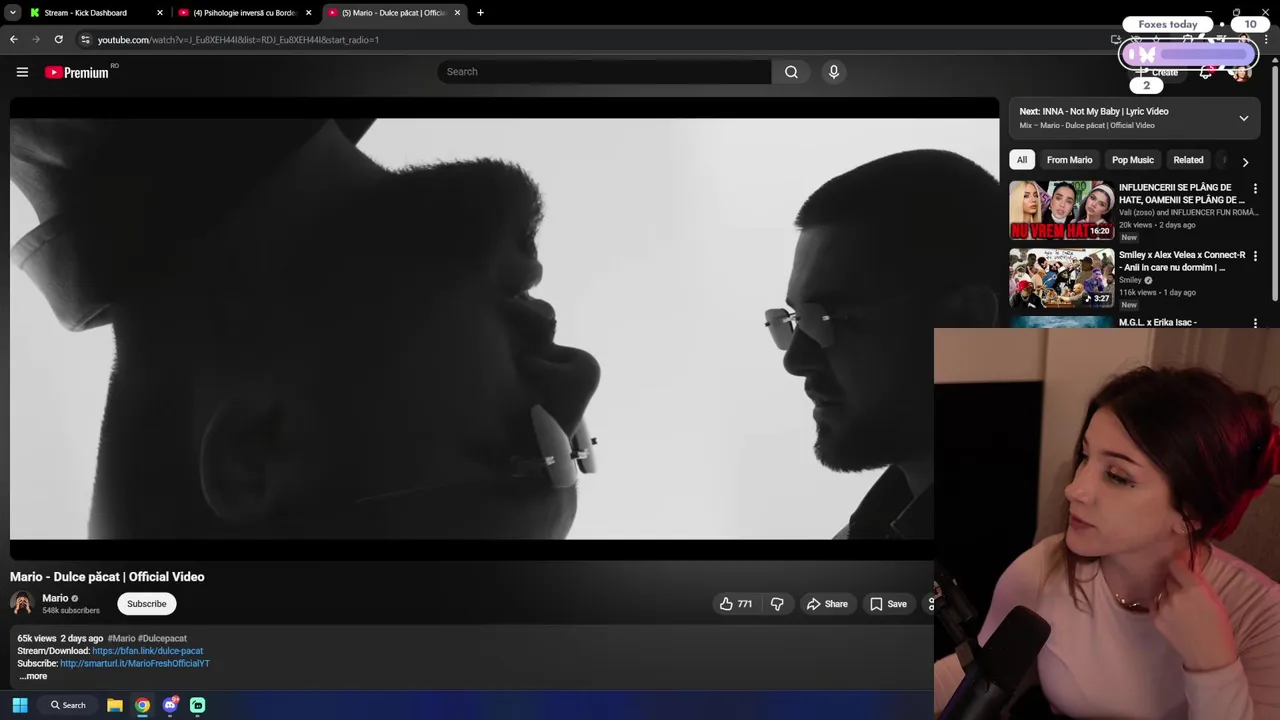
Task: Open the Smiley channel name
Action: pos(1130,281)
